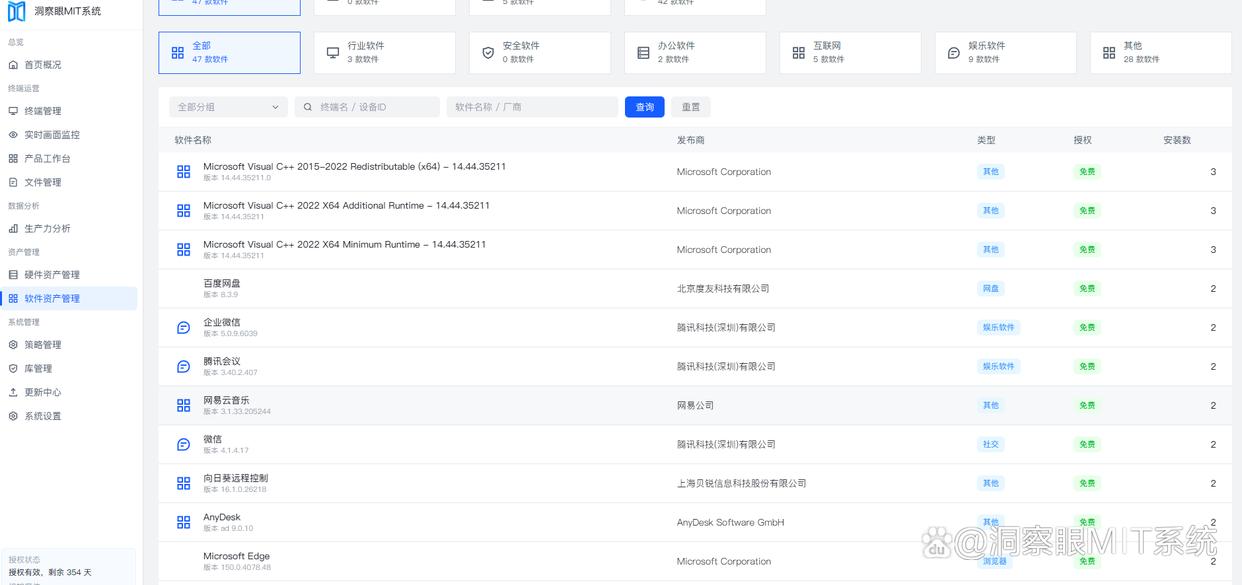Click the 重置 button

pyautogui.click(x=691, y=107)
